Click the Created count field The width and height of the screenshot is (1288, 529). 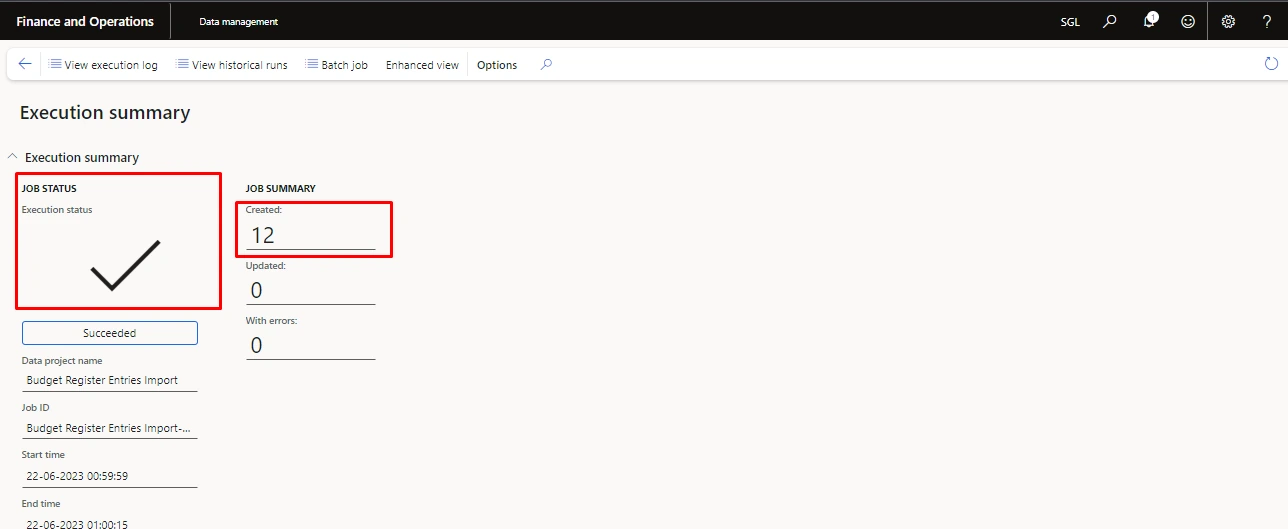tap(311, 236)
